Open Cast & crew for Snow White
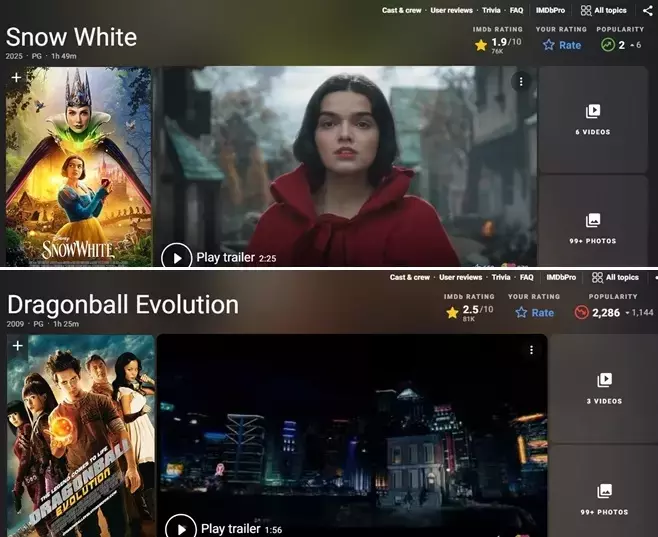Viewport: 658px width, 537px height. (x=402, y=10)
